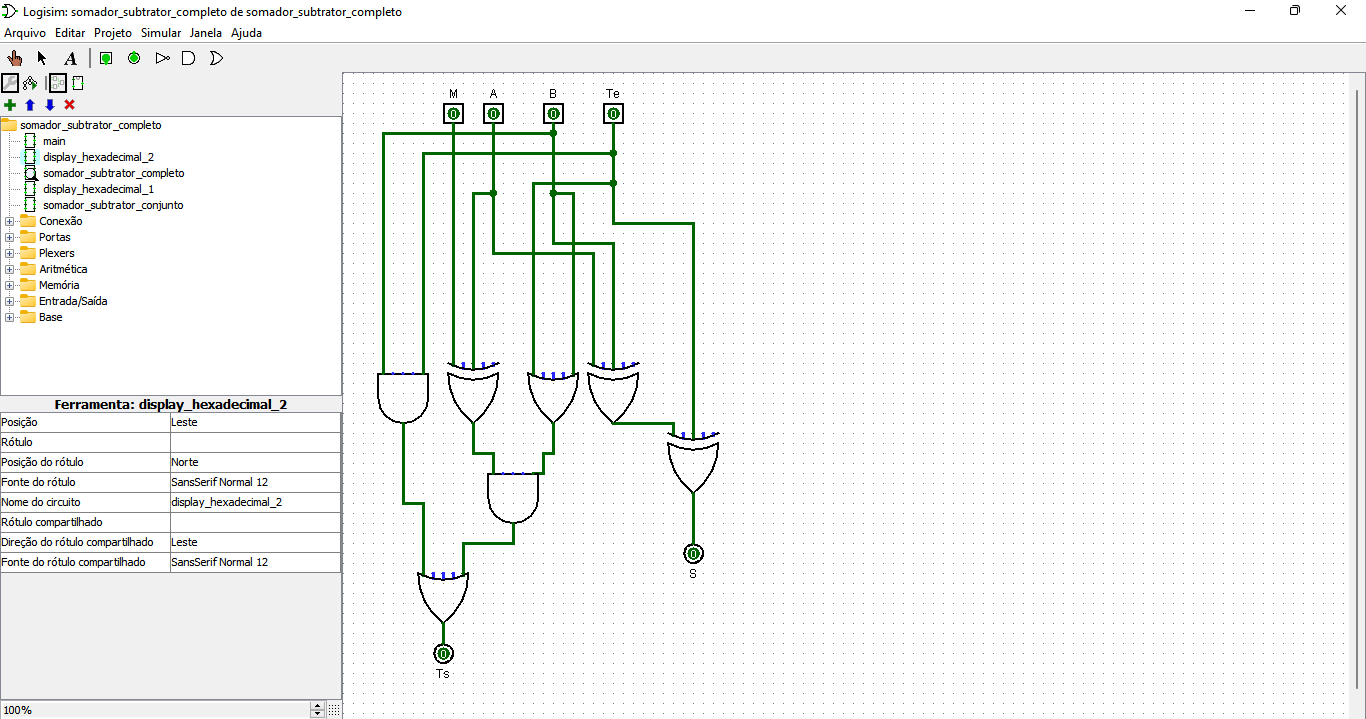Select display_hexadecimal_2 circuit in tree
The image size is (1366, 719).
coord(98,157)
